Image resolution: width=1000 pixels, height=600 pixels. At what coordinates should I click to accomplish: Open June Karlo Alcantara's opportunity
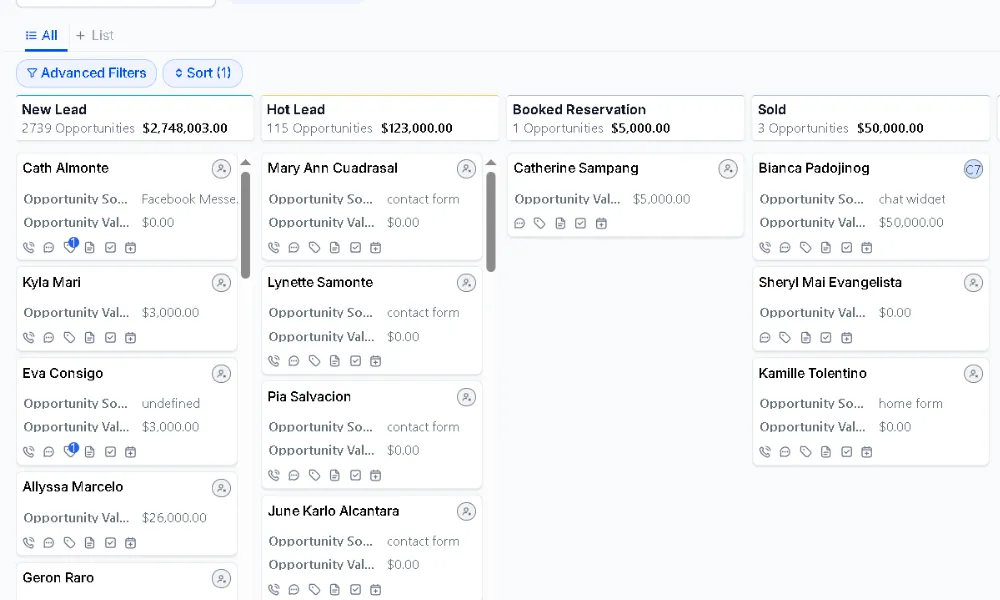coord(333,511)
